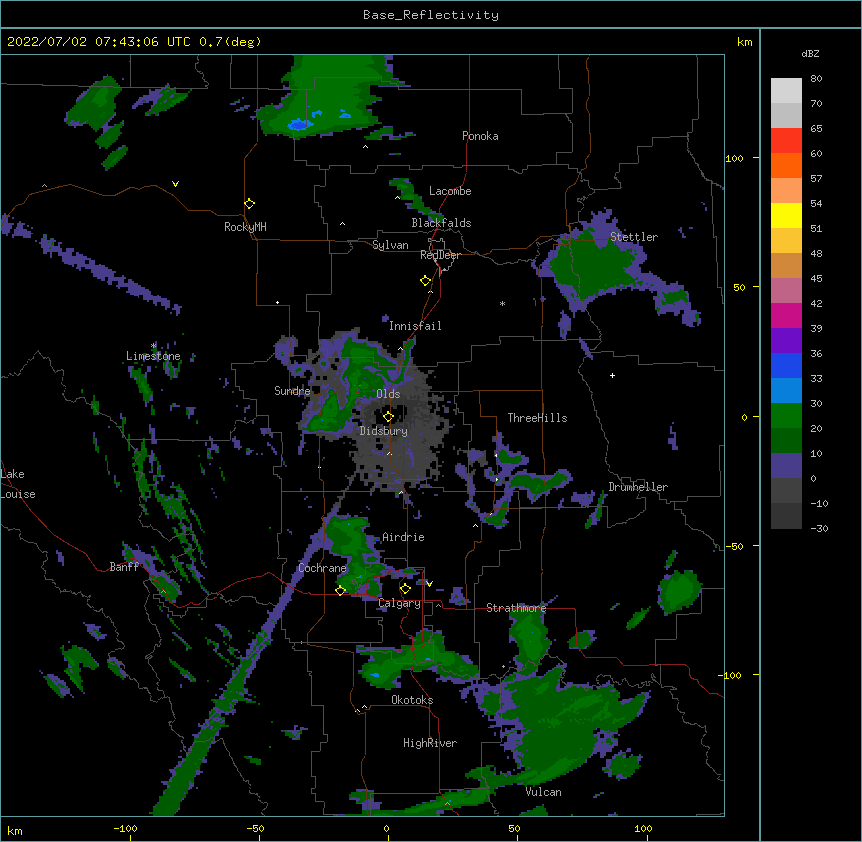Click the 80 value on dBZ scale
The height and width of the screenshot is (842, 862).
pyautogui.click(x=816, y=79)
